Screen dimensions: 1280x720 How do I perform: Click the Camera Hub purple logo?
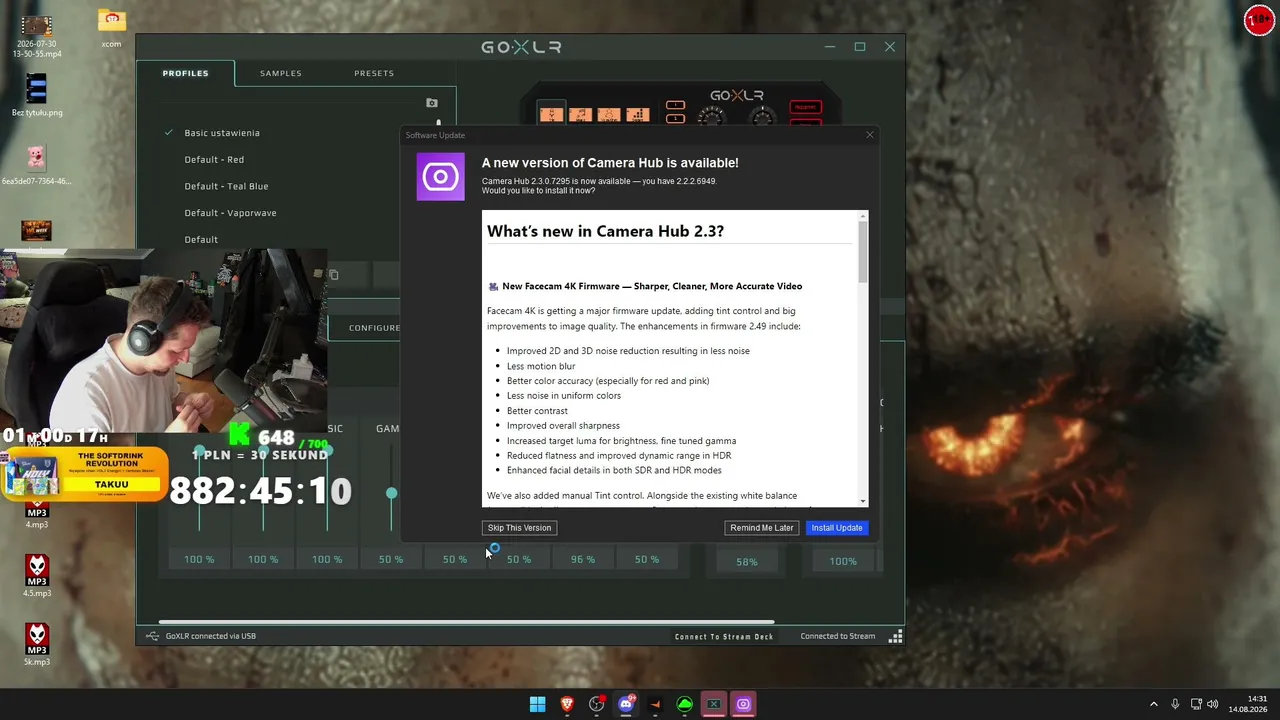coord(441,177)
